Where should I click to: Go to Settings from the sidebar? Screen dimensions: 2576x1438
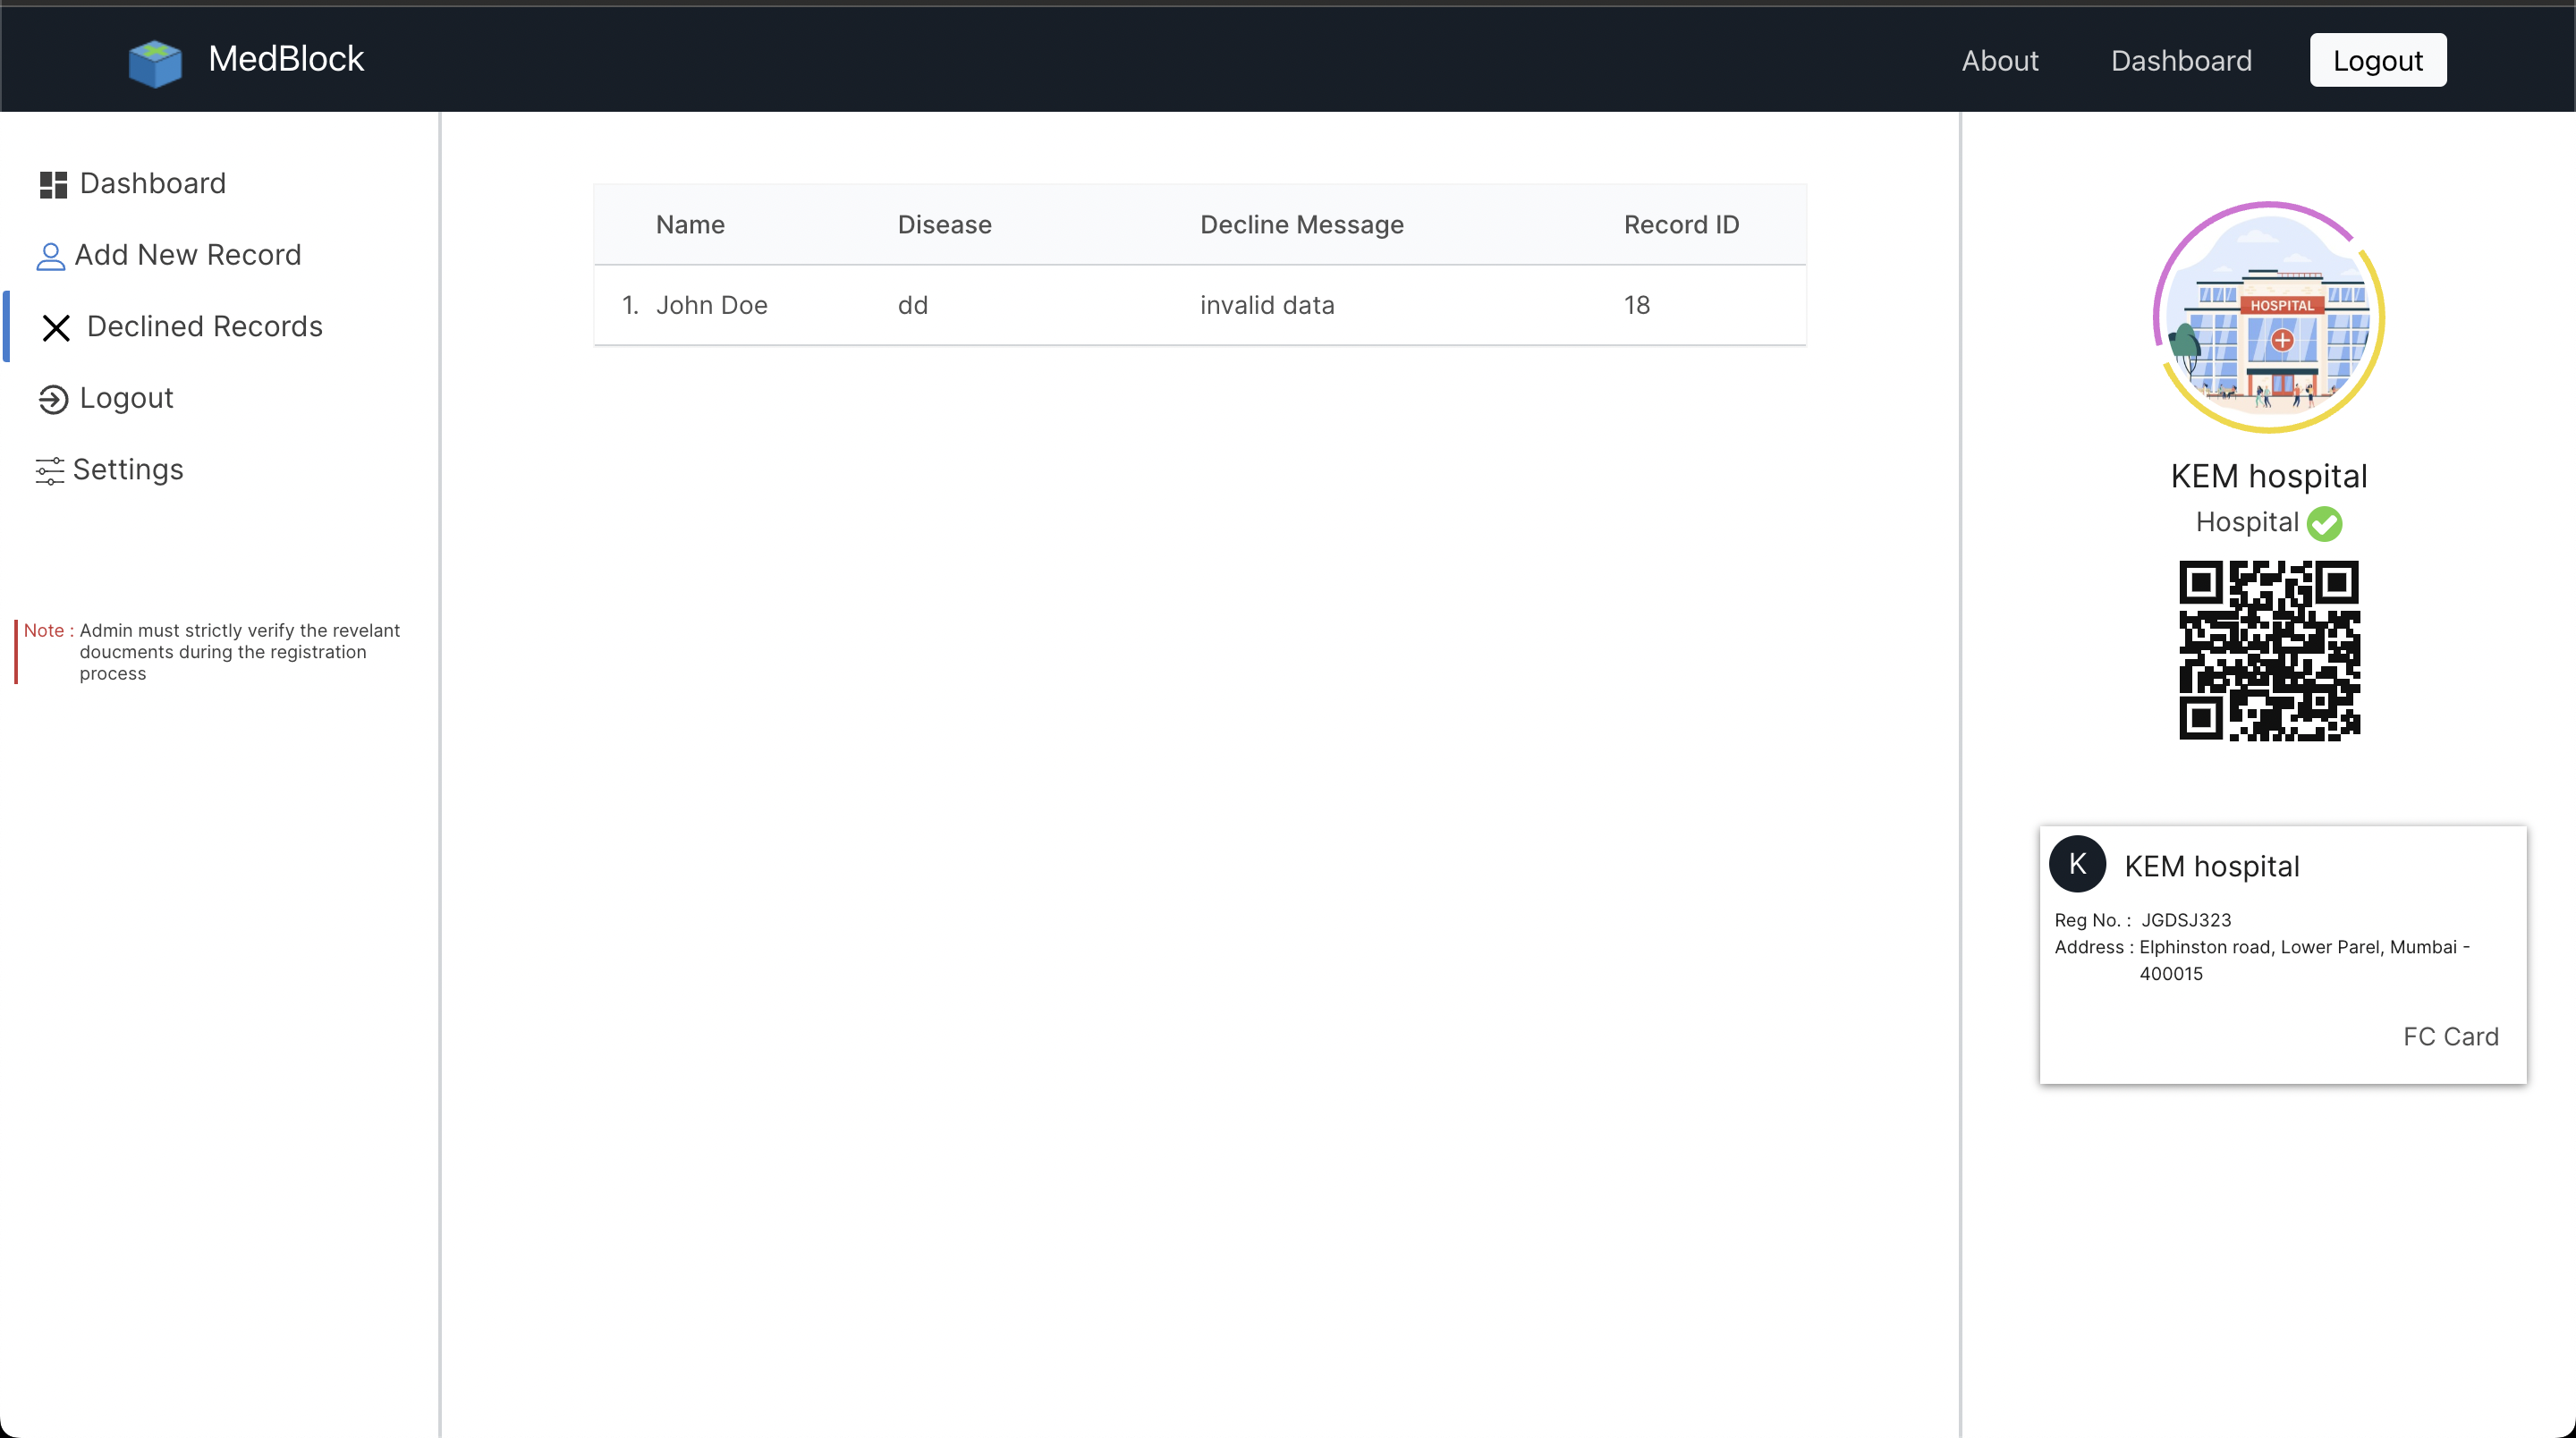click(128, 469)
